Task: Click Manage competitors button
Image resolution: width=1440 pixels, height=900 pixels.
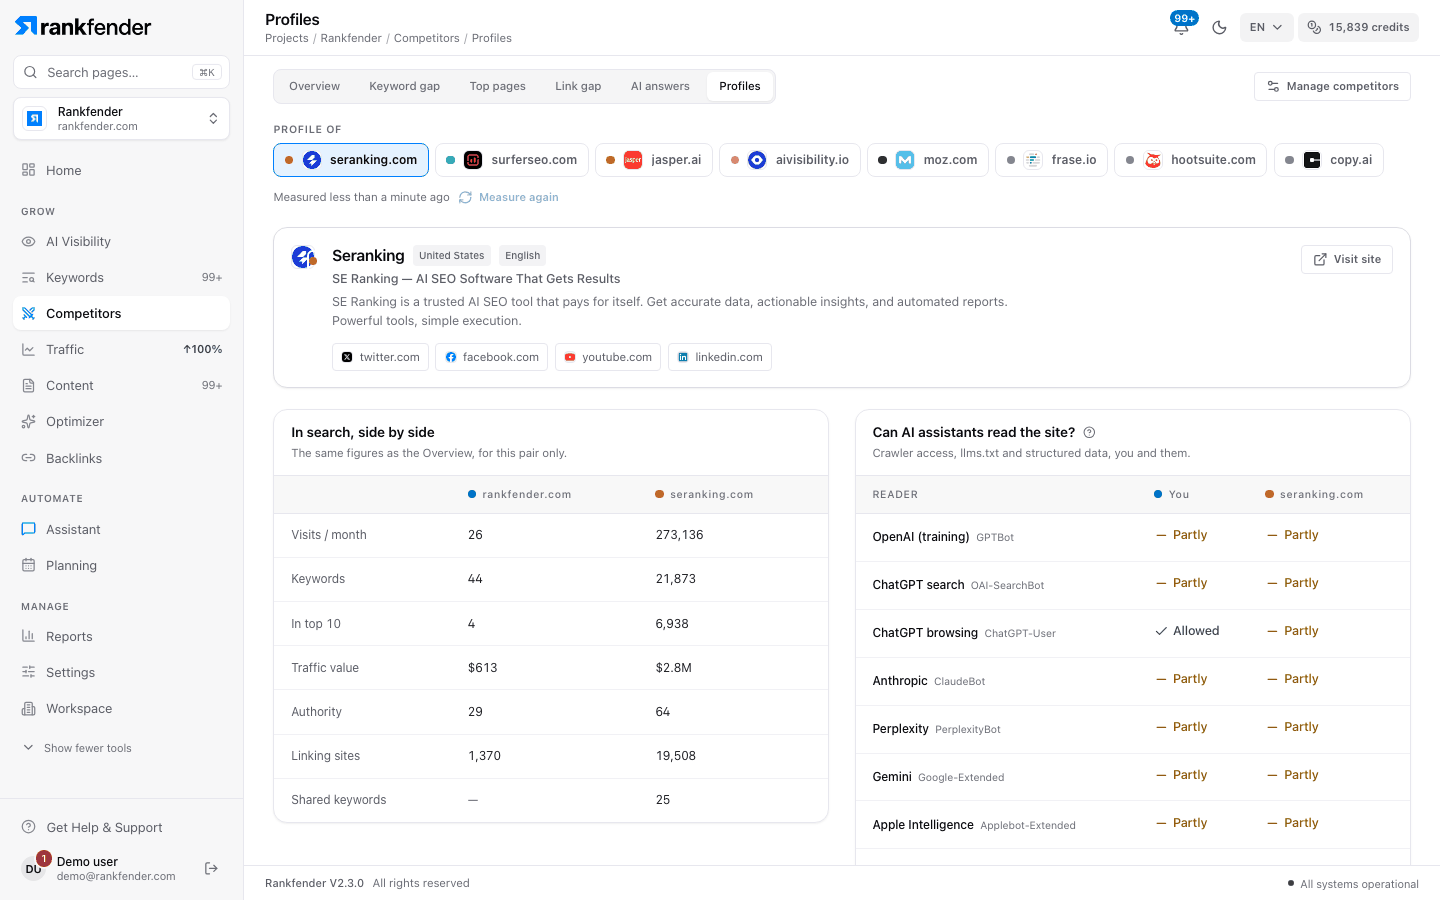Action: pos(1332,86)
